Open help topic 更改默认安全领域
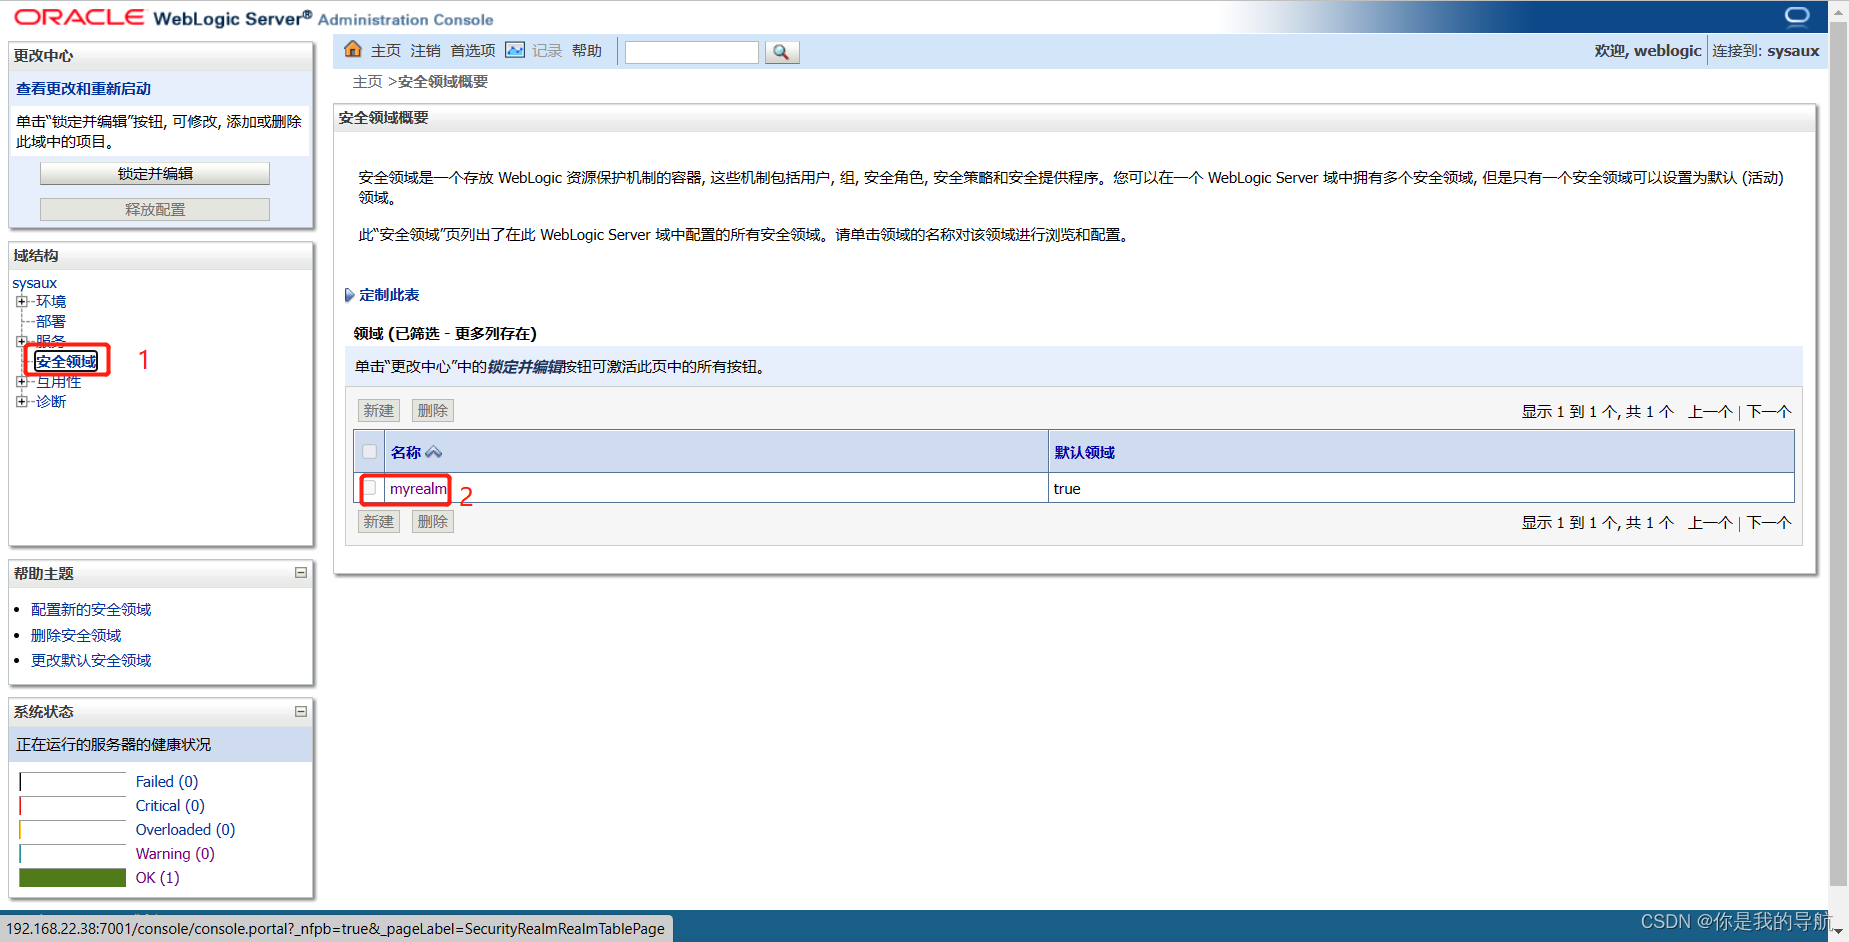 (91, 660)
